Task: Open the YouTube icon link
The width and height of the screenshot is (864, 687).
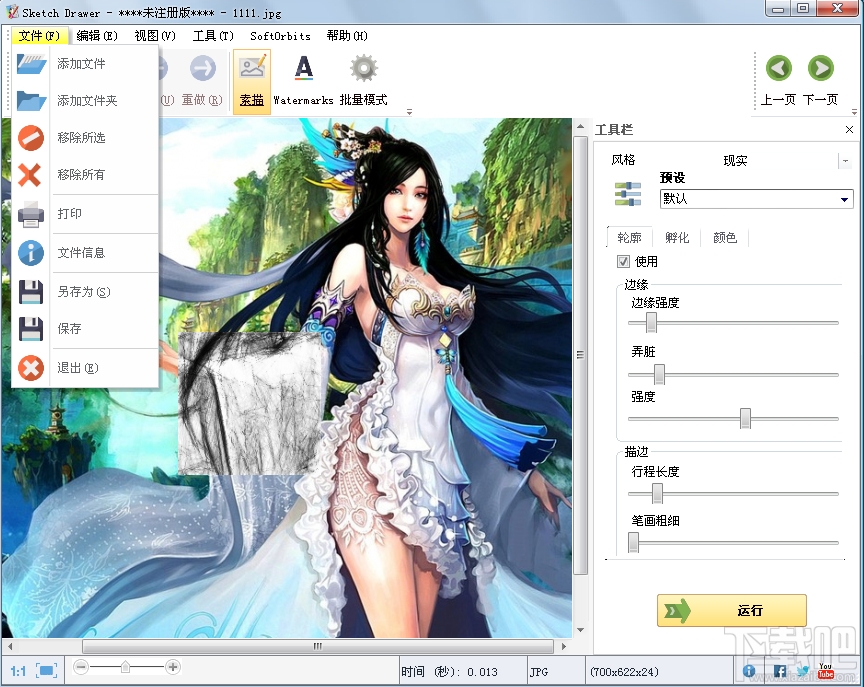Action: [825, 670]
